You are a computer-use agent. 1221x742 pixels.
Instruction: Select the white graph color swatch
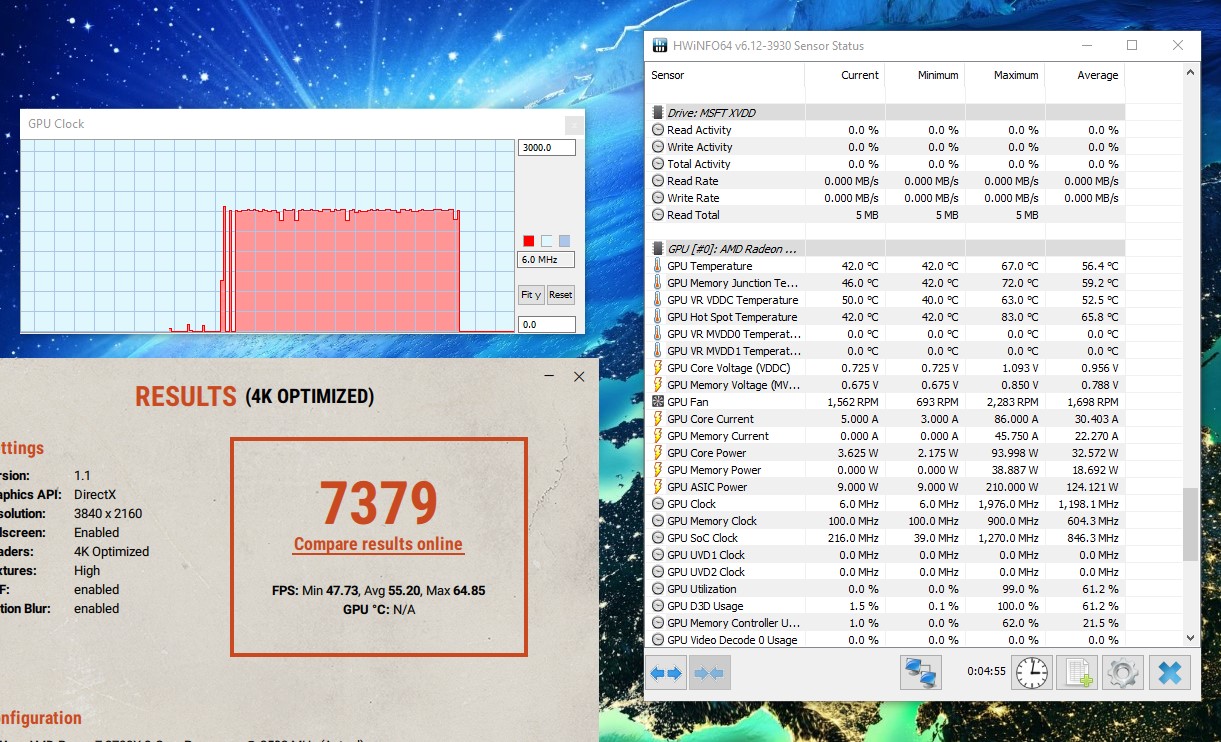click(x=547, y=241)
